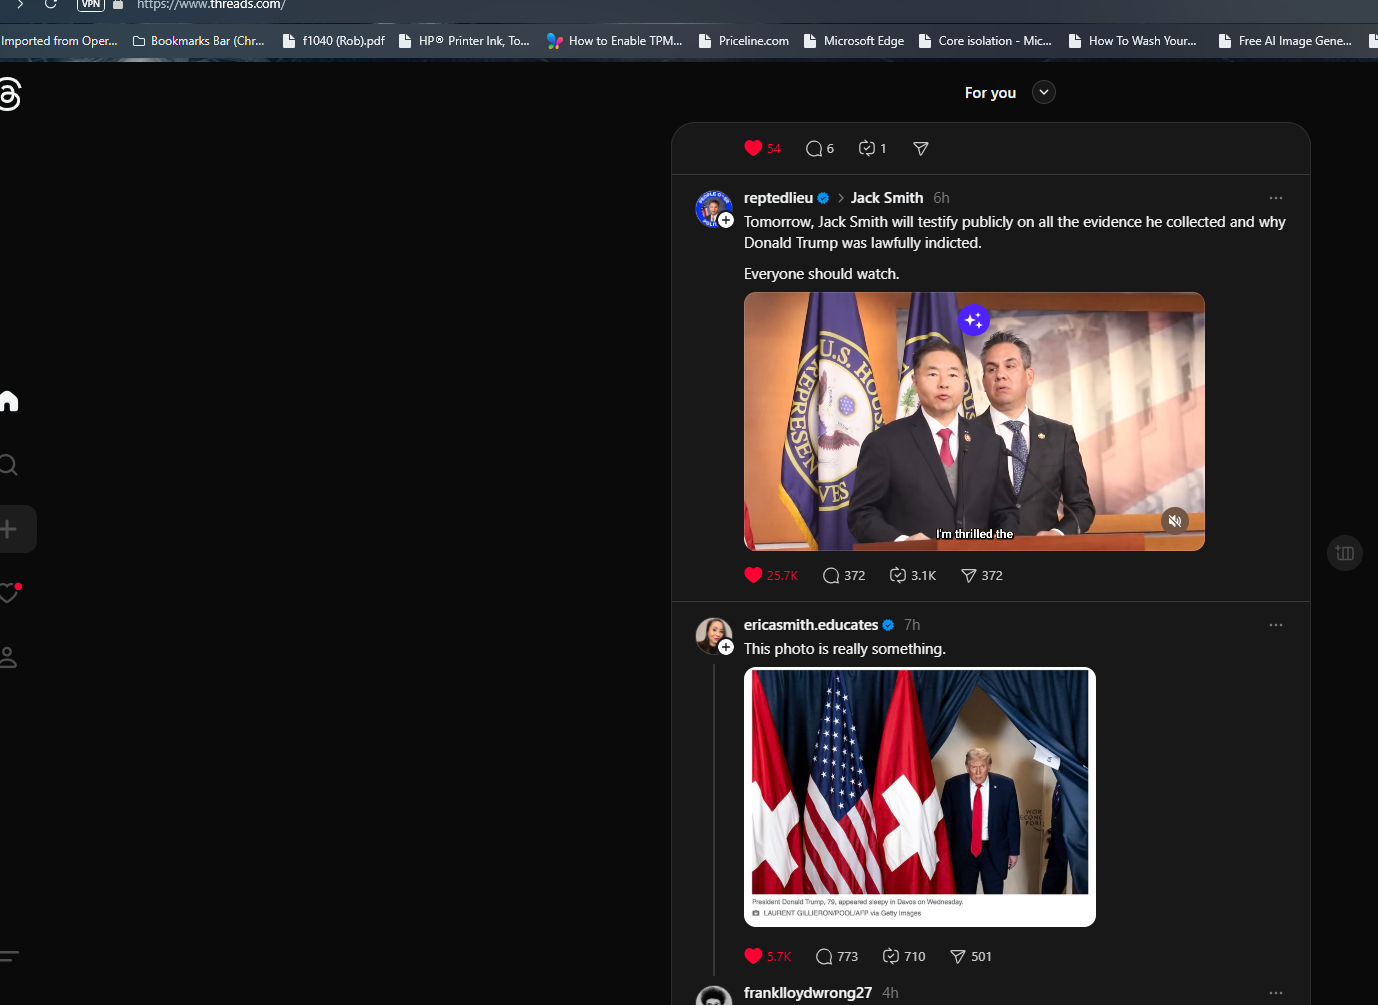Toggle like on ericasmith.educates post

click(x=754, y=956)
